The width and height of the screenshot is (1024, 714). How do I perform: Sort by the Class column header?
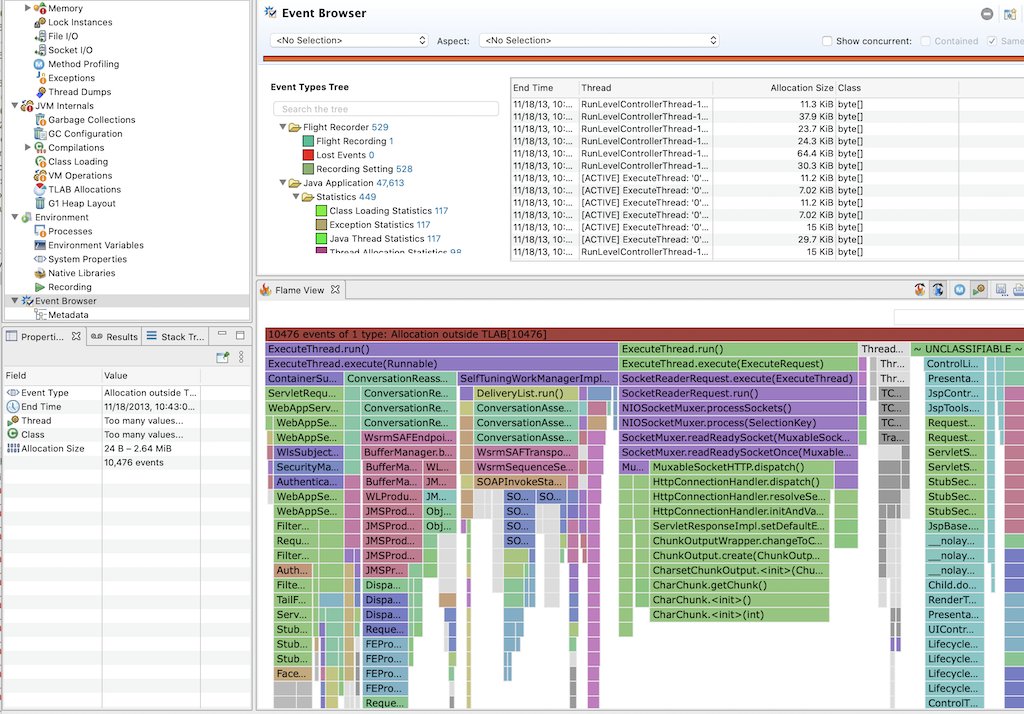click(x=897, y=88)
